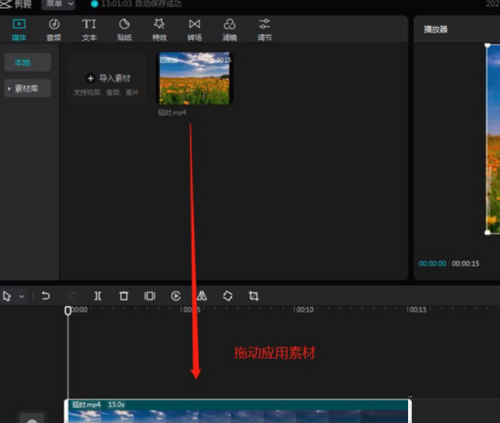Screen dimensions: 500x423
Task: Click the freeze frame icon
Action: click(x=150, y=296)
